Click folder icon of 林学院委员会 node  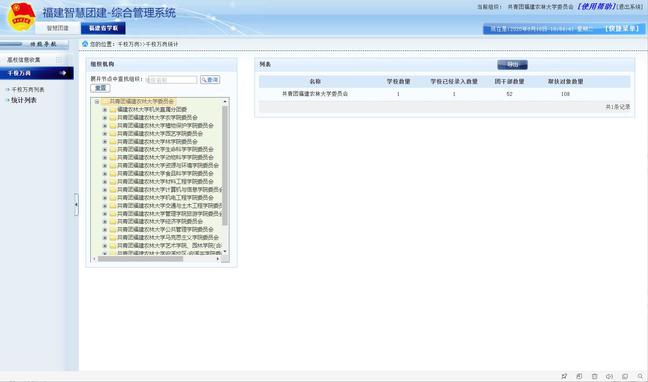113,141
